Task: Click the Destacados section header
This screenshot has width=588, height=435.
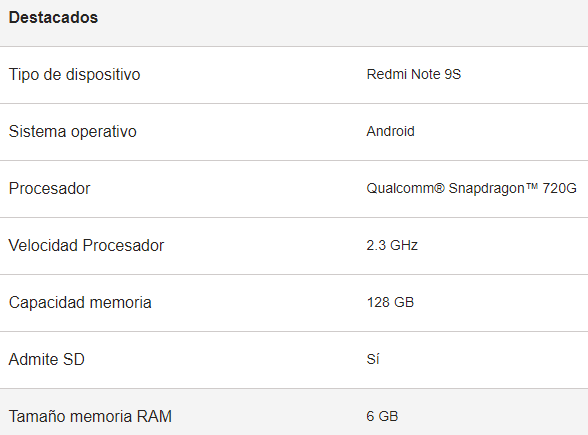Action: 53,18
